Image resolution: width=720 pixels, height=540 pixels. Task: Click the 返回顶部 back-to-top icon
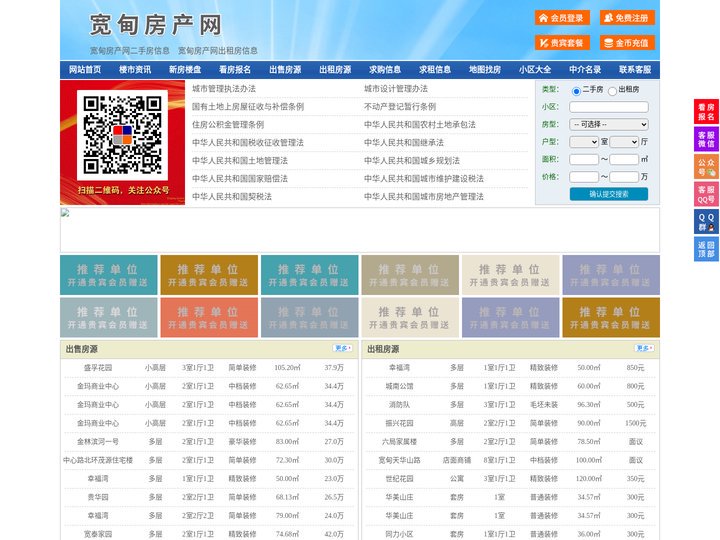point(706,249)
